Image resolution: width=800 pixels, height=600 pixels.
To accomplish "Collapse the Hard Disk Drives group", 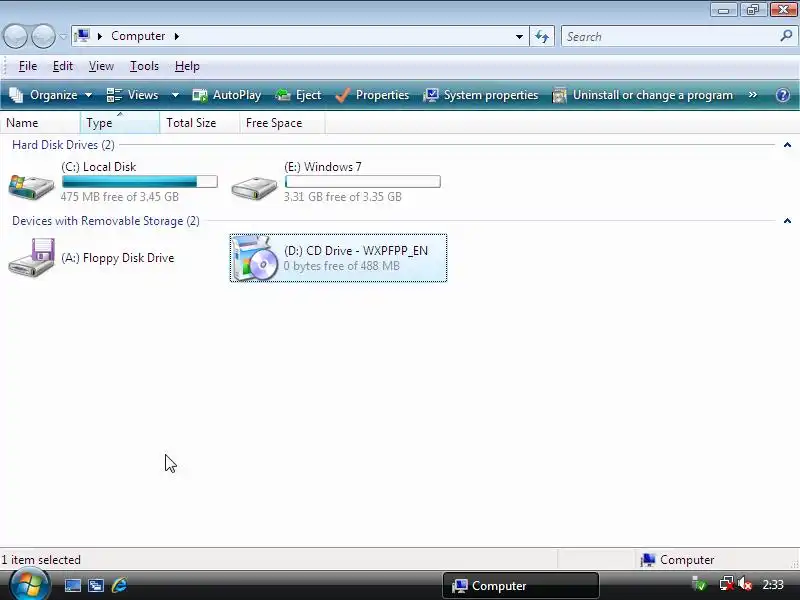I will click(x=787, y=145).
